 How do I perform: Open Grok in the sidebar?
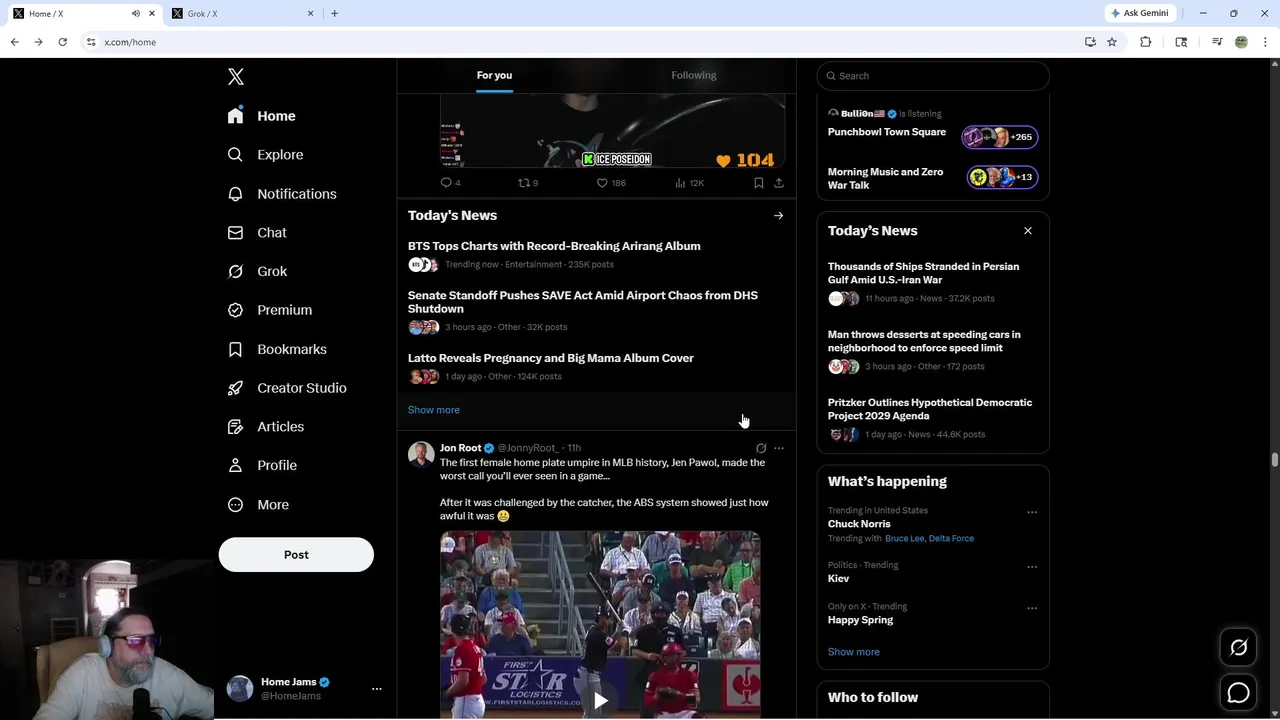coord(258,271)
